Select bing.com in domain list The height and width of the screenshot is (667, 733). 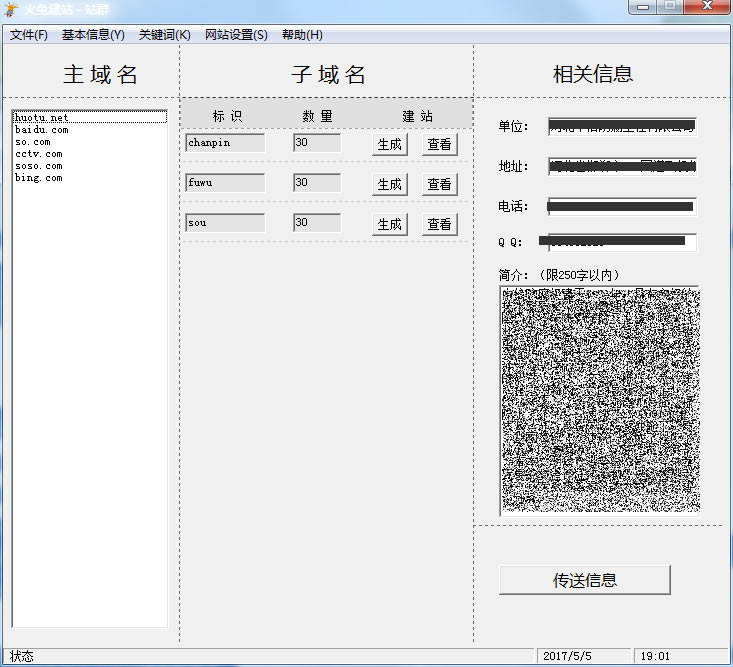[x=38, y=178]
